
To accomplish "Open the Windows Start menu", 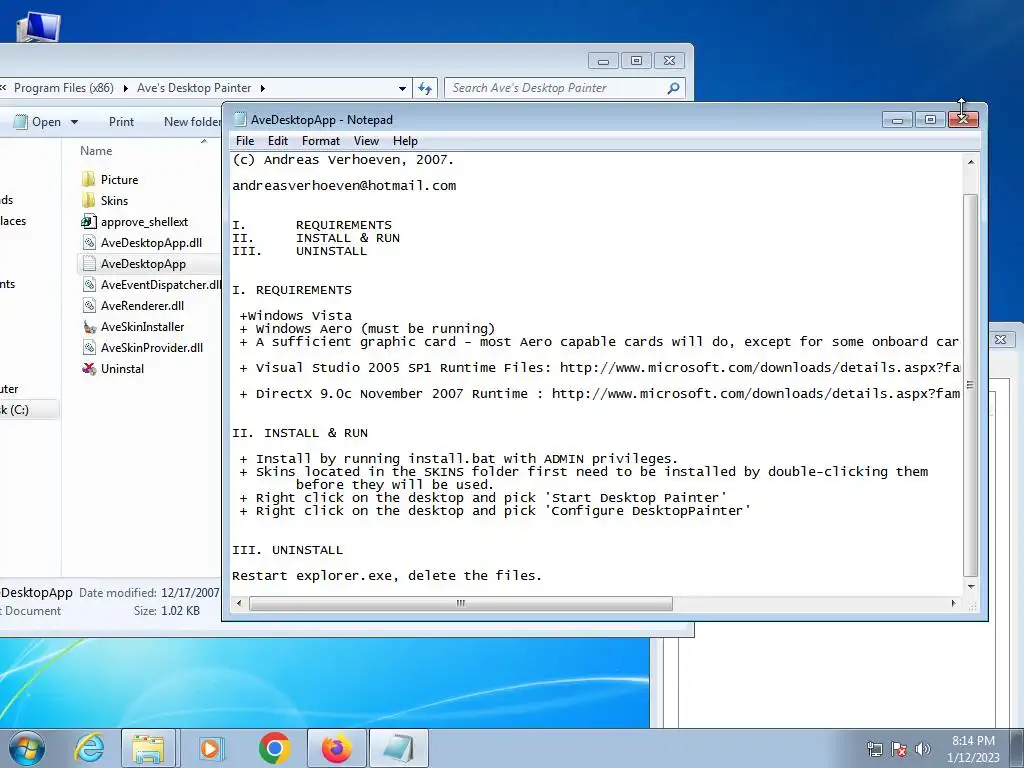I will (x=27, y=748).
